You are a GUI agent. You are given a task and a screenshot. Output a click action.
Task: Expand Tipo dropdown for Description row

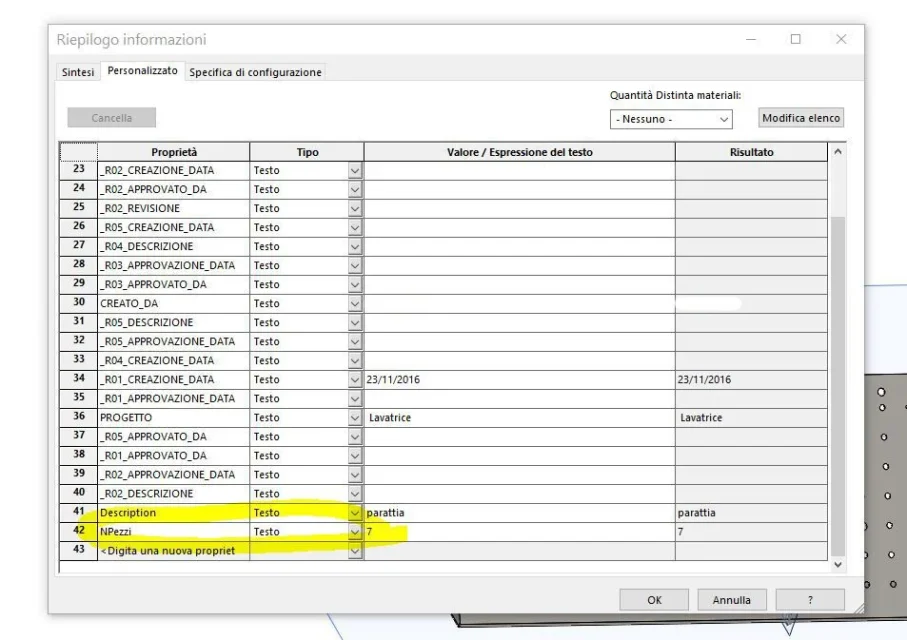(354, 513)
